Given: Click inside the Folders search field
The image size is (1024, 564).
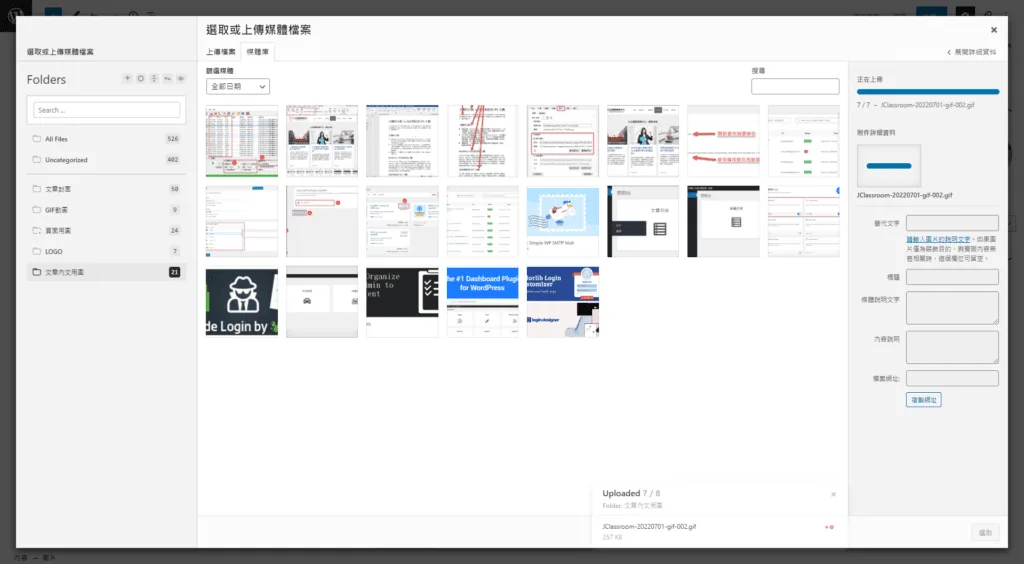Looking at the screenshot, I should tap(106, 110).
